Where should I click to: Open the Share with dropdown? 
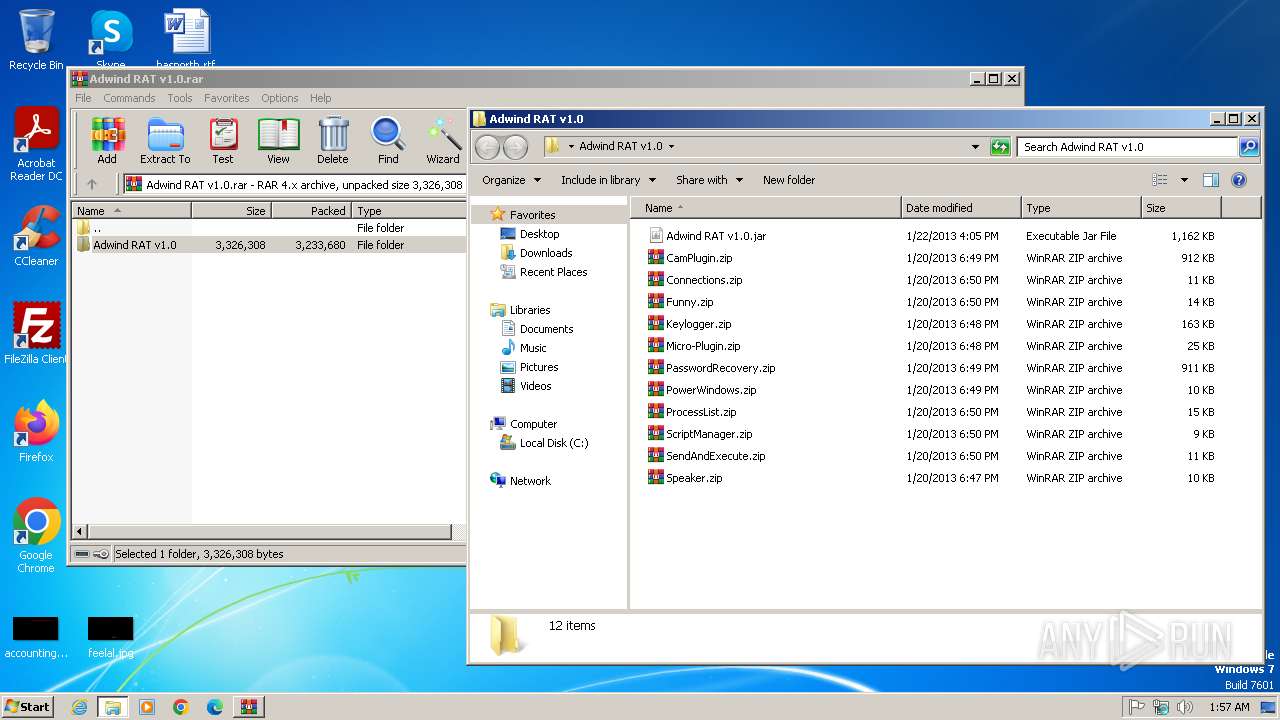[x=709, y=180]
